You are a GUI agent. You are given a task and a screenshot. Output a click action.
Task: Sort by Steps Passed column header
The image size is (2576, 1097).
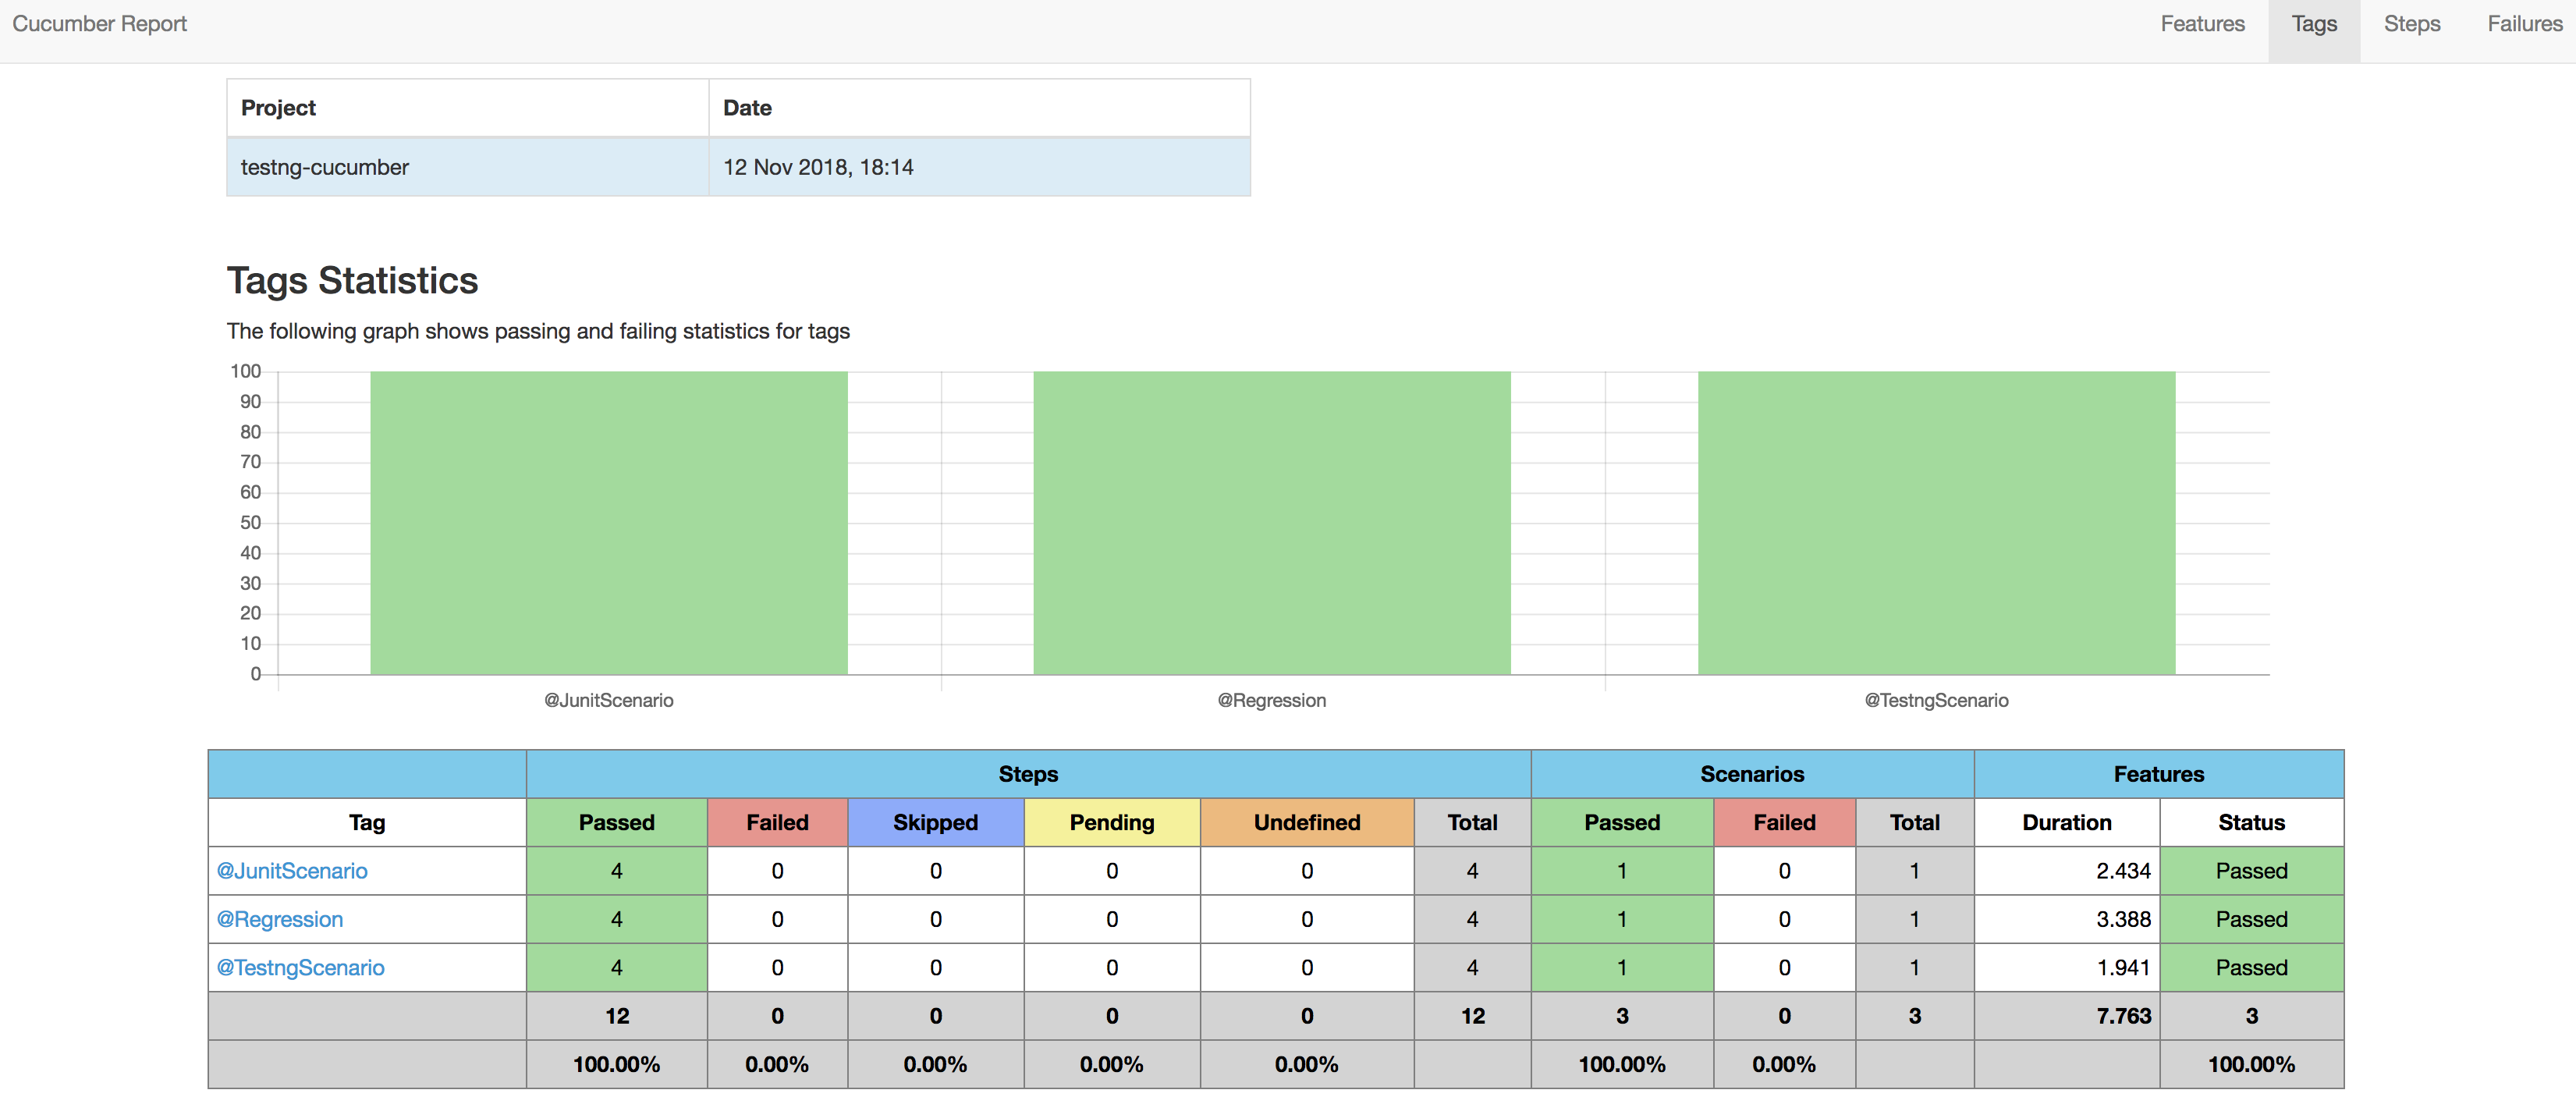point(616,823)
